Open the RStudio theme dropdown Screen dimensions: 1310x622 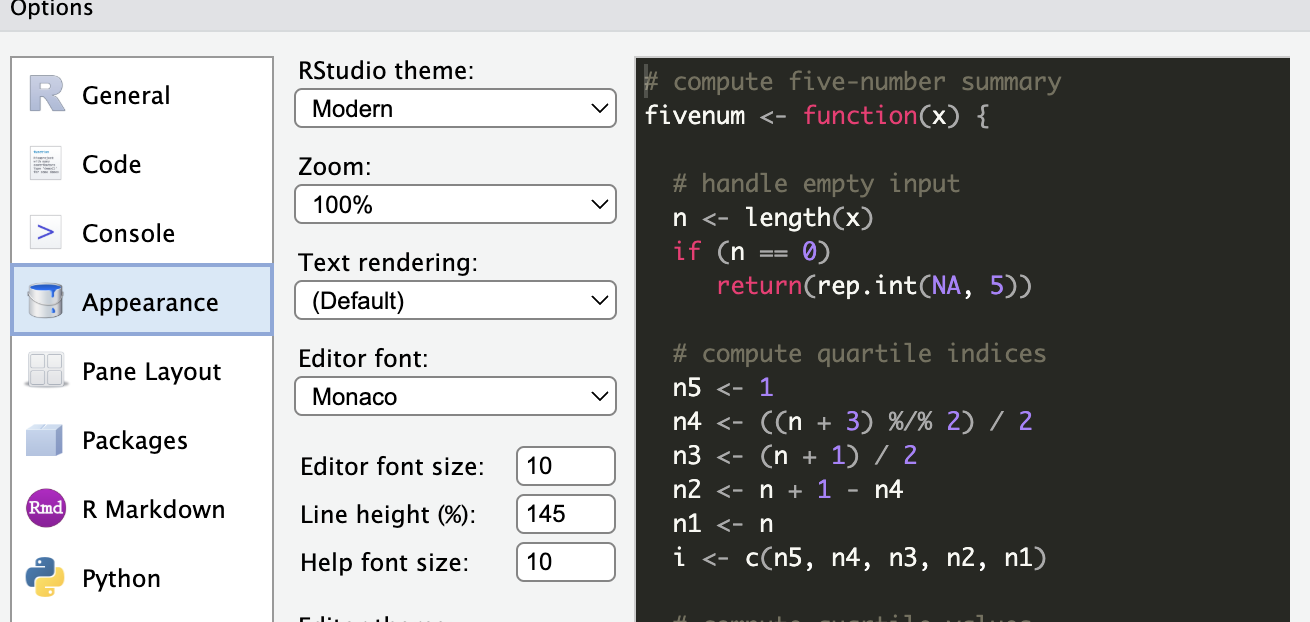[x=455, y=108]
